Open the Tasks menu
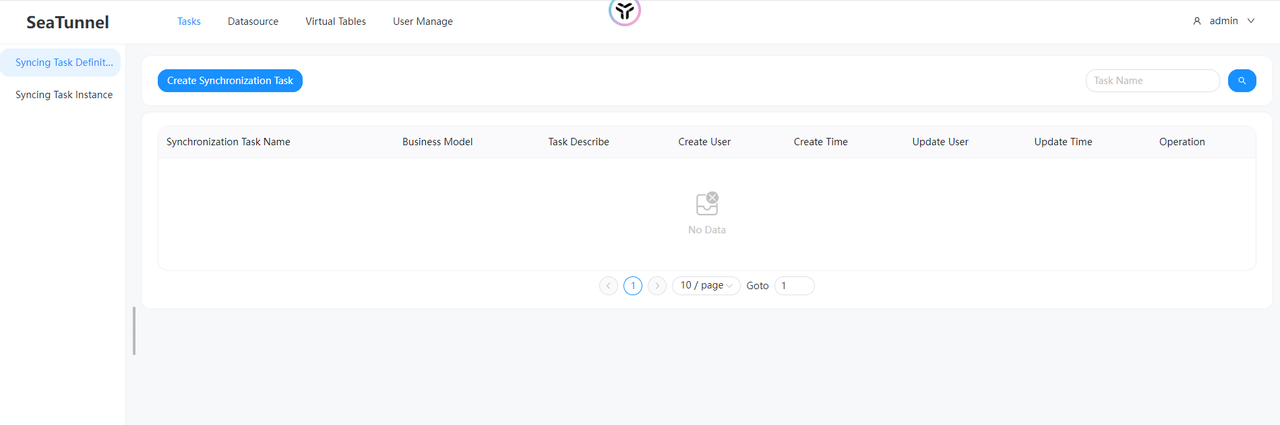The width and height of the screenshot is (1280, 425). [x=189, y=21]
